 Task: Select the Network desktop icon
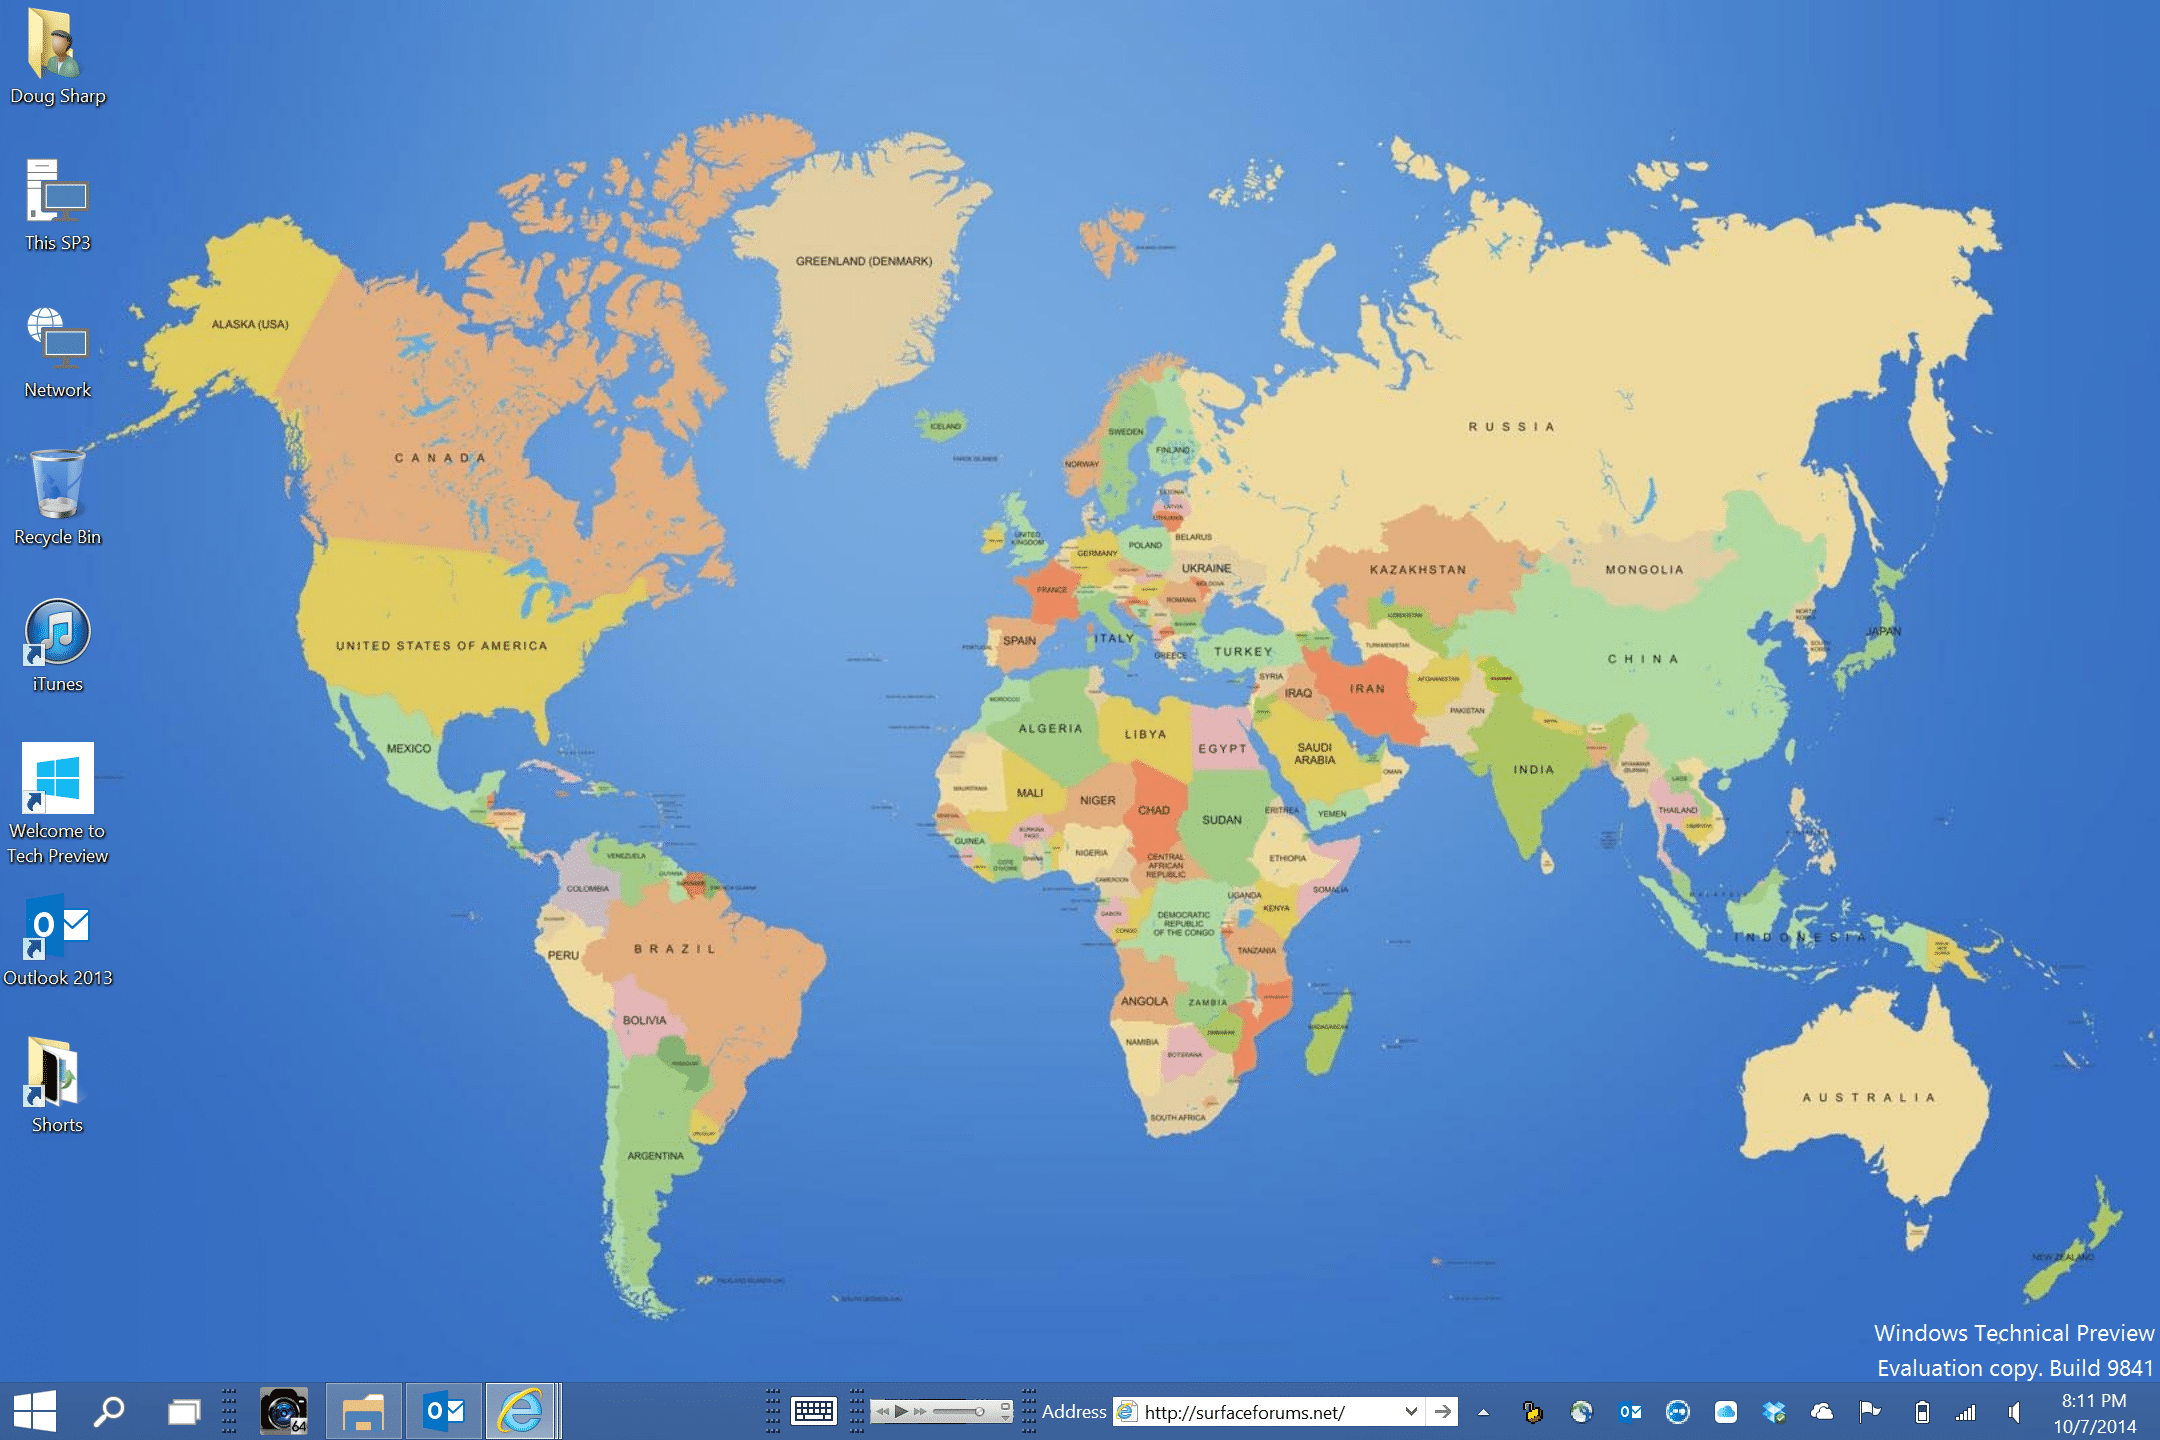(x=57, y=352)
